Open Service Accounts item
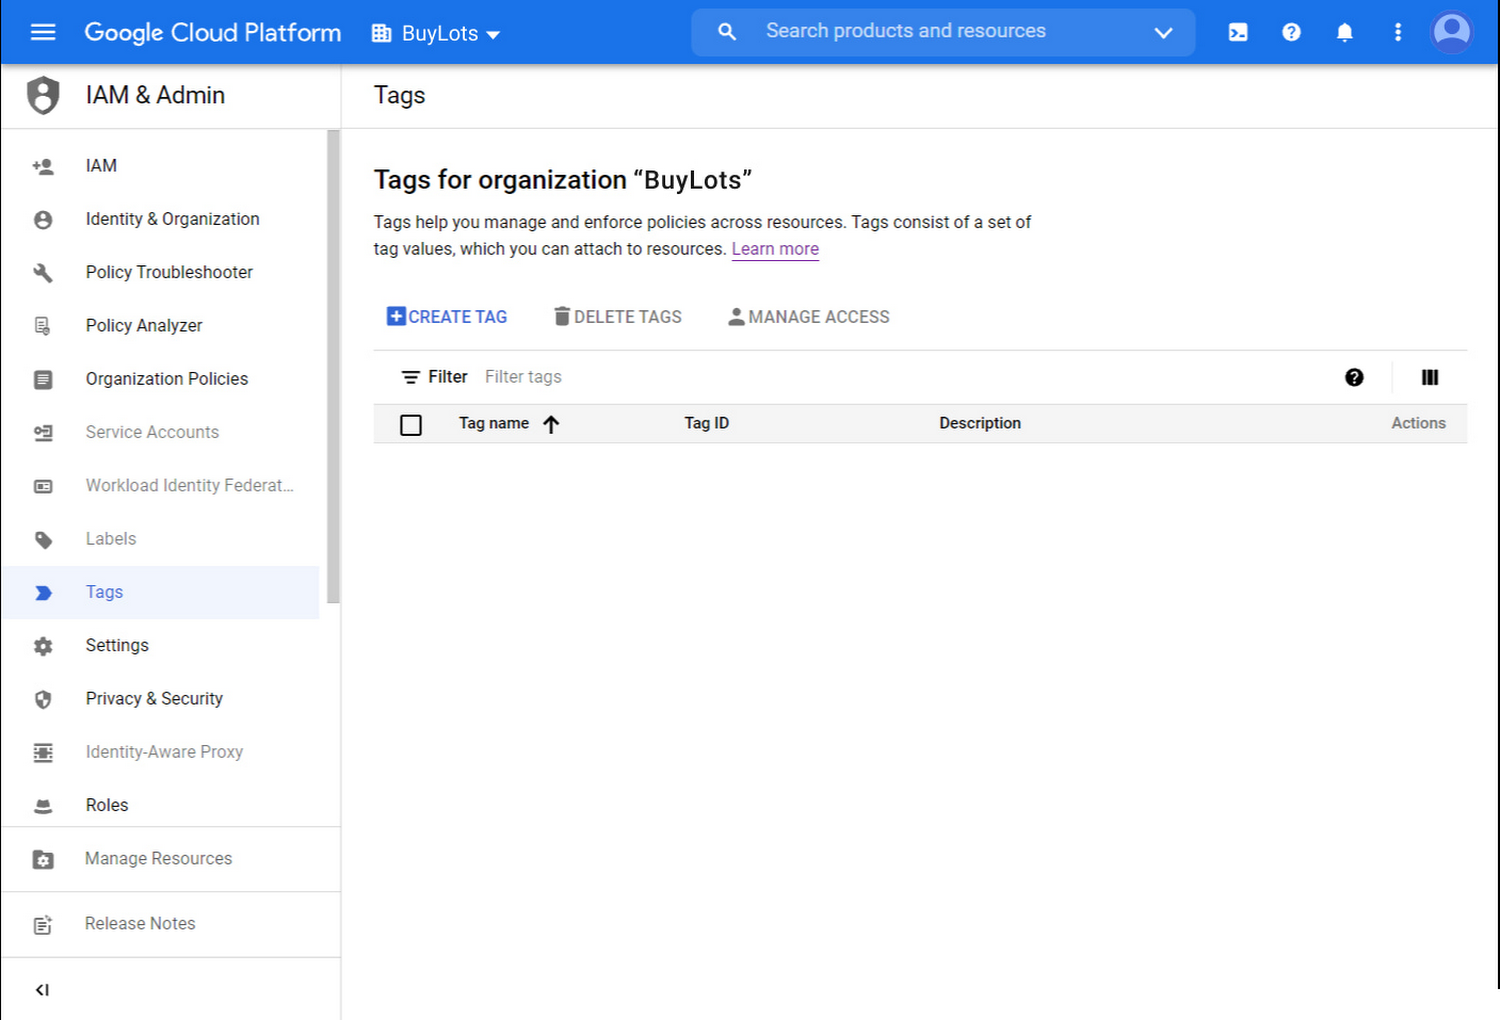This screenshot has height=1020, width=1500. coord(152,432)
